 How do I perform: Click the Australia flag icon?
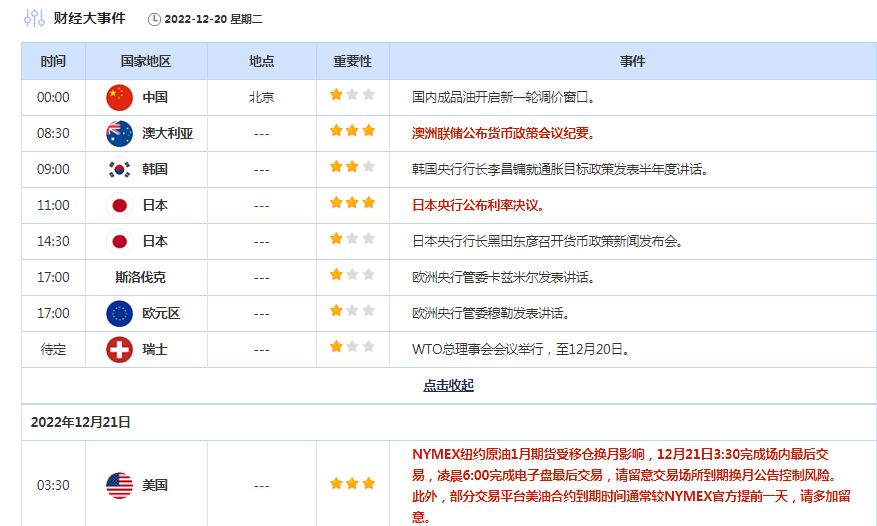(119, 133)
